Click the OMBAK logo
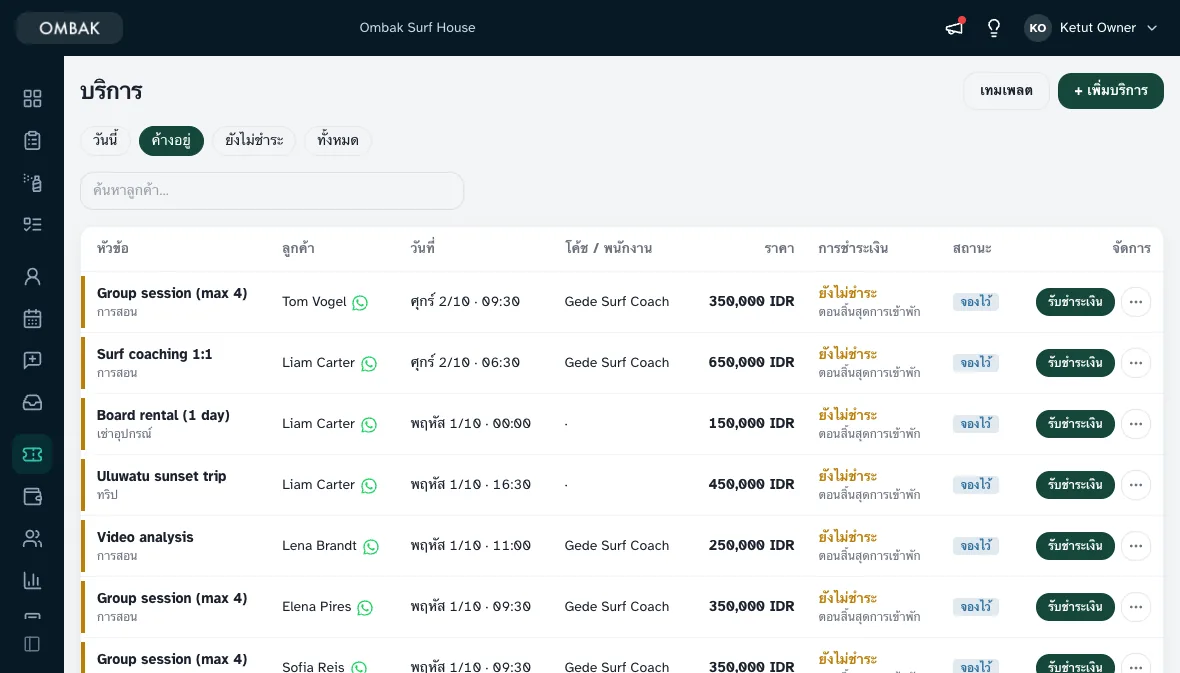Screen dimensions: 1180x673 tap(69, 28)
